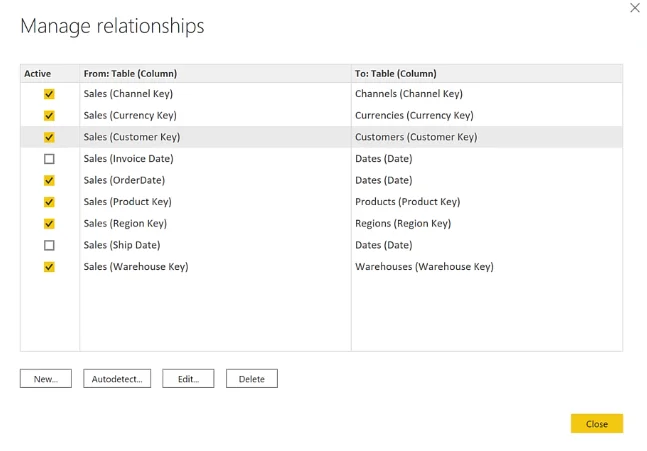
Task: Uncheck Active for Sales (Product Key)
Action: (49, 202)
